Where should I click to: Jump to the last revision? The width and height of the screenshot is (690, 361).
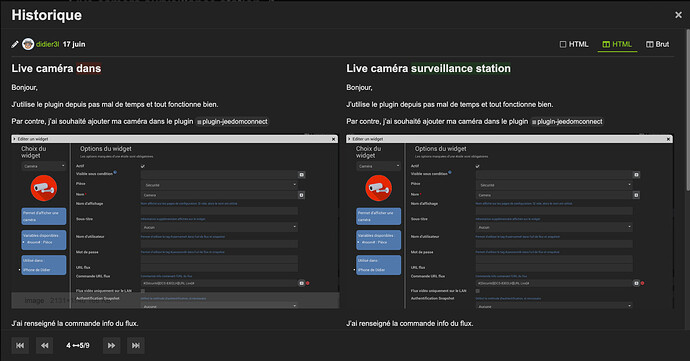point(136,346)
